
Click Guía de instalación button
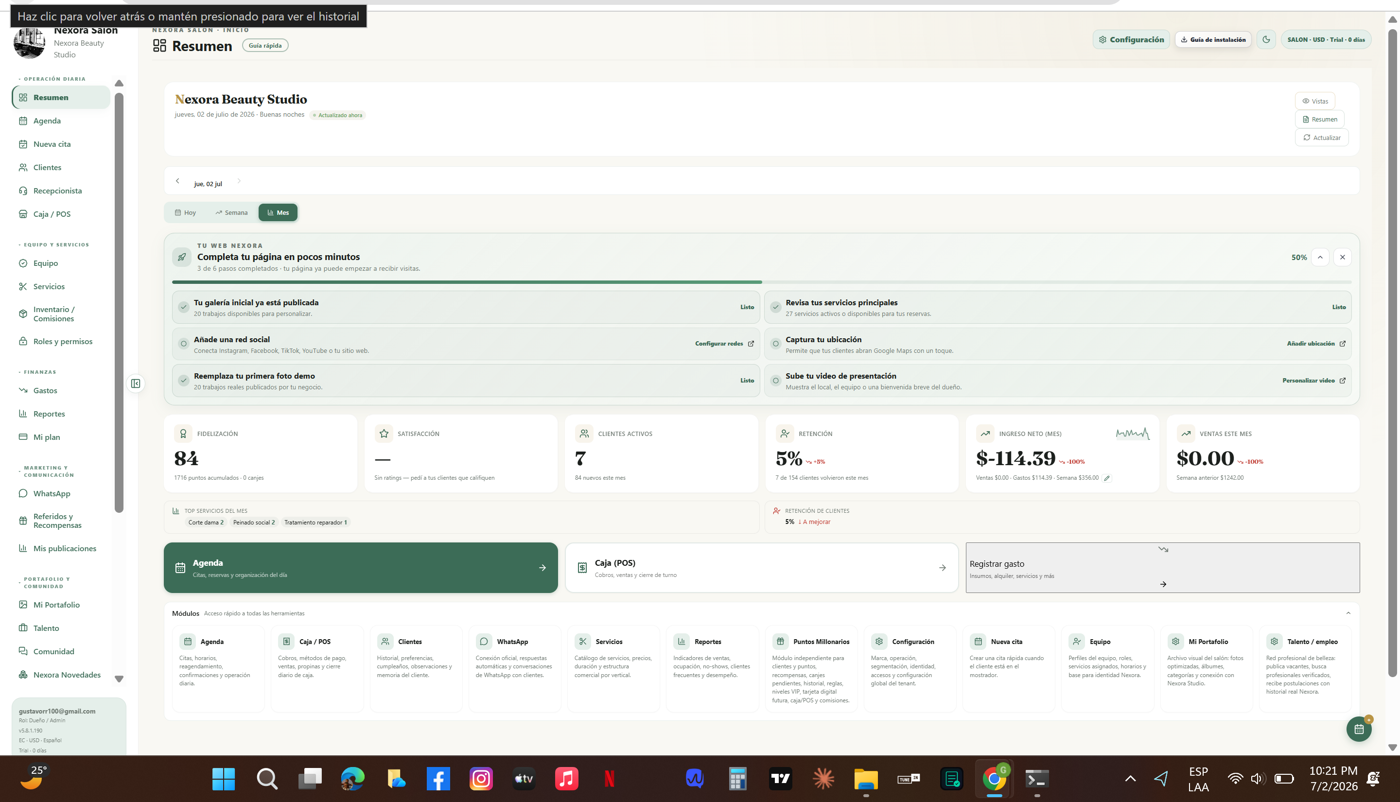tap(1213, 40)
